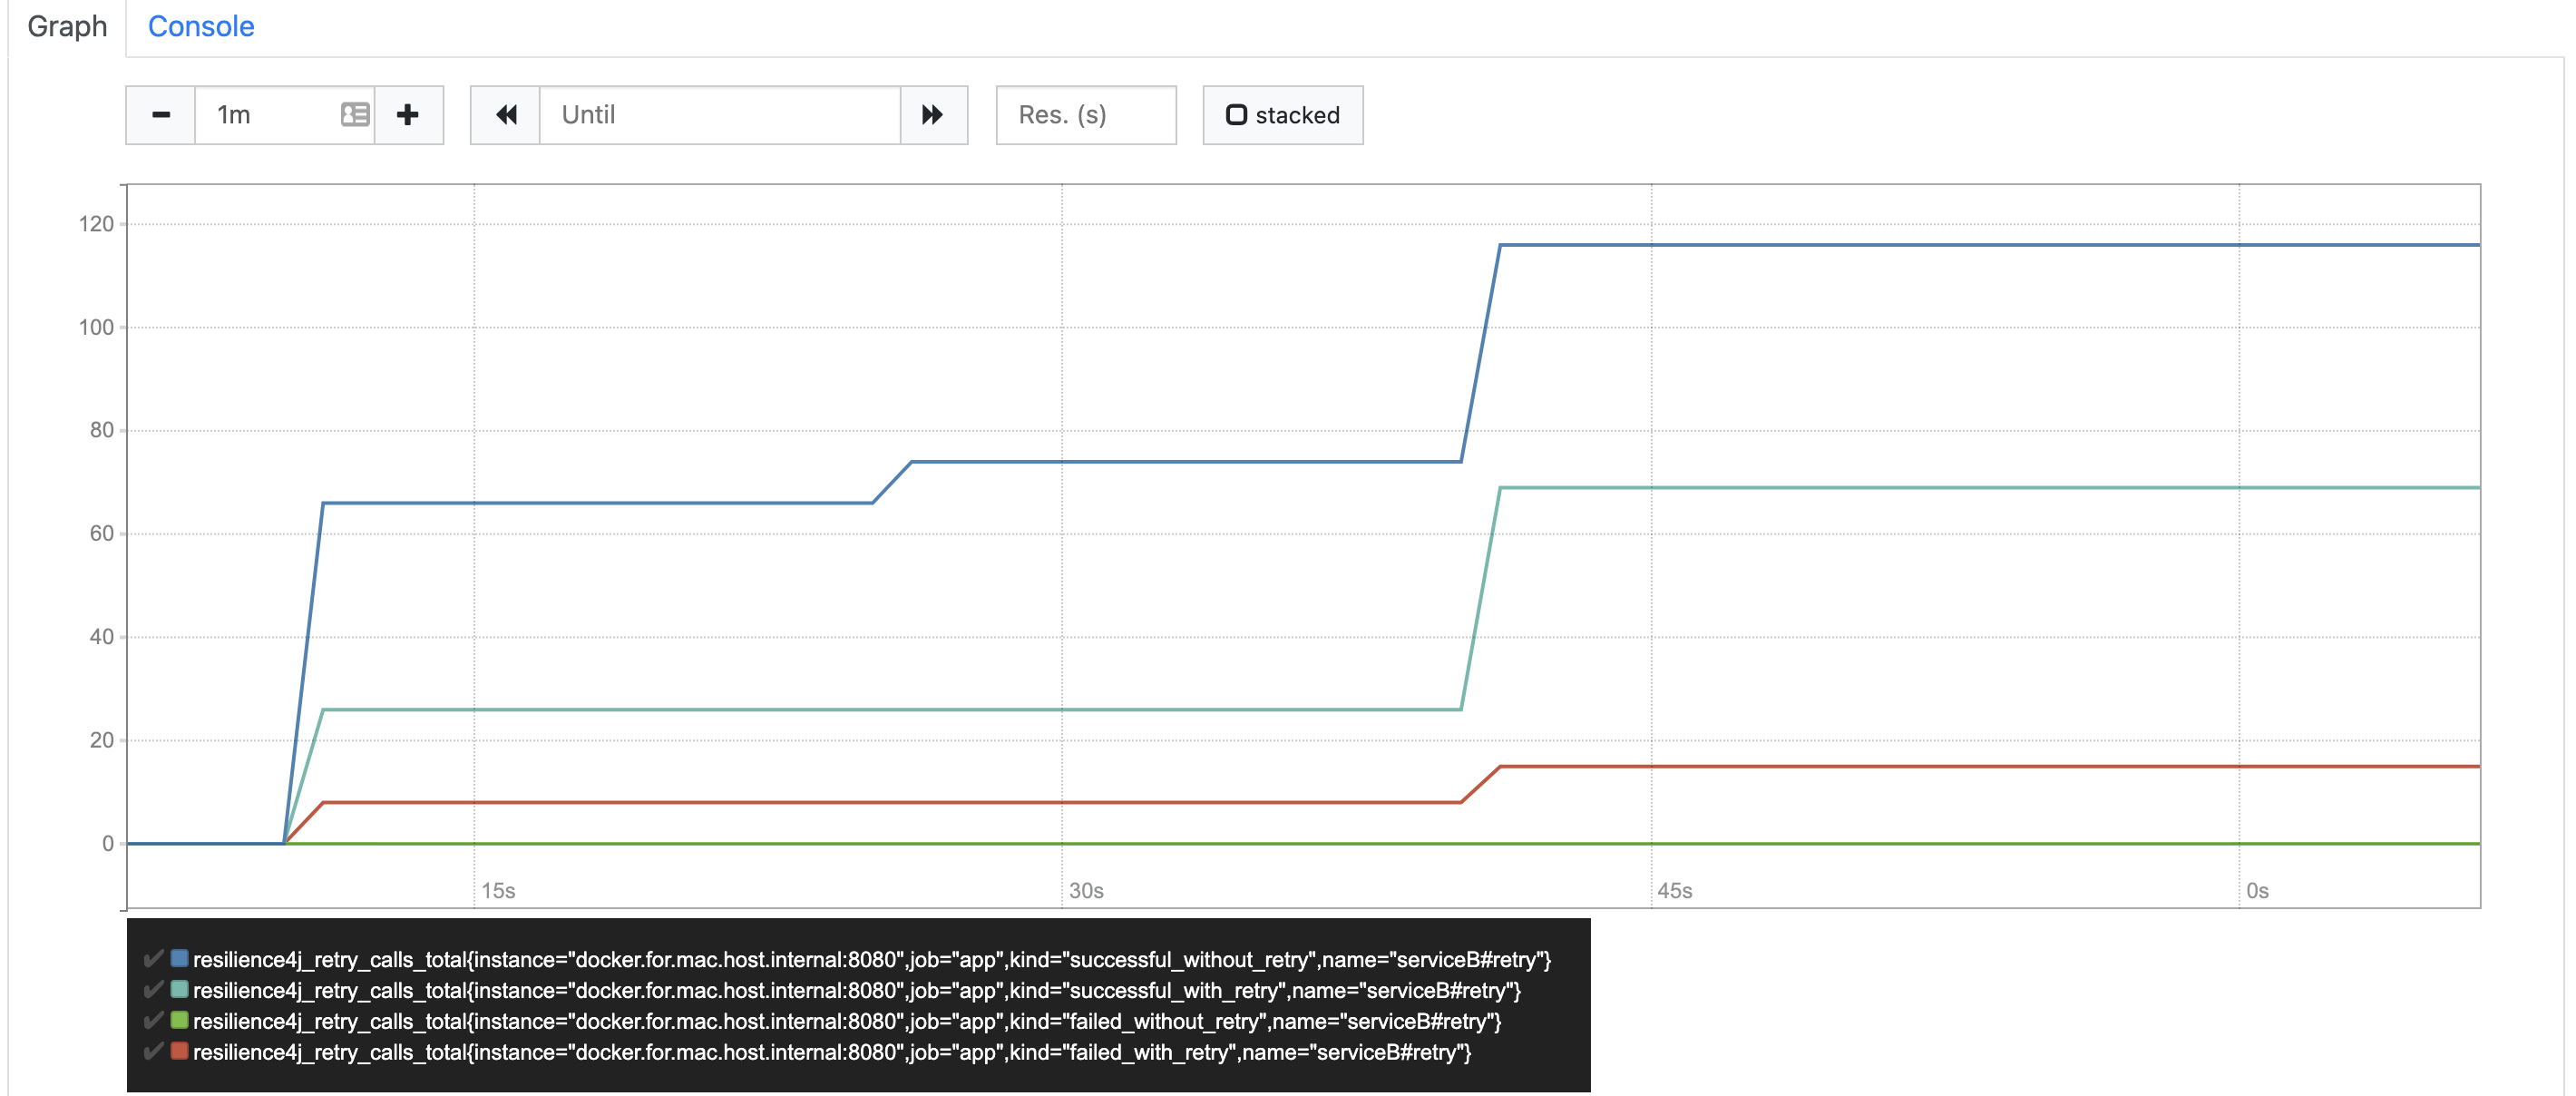
Task: Decrease the time range with minus button
Action: (160, 115)
